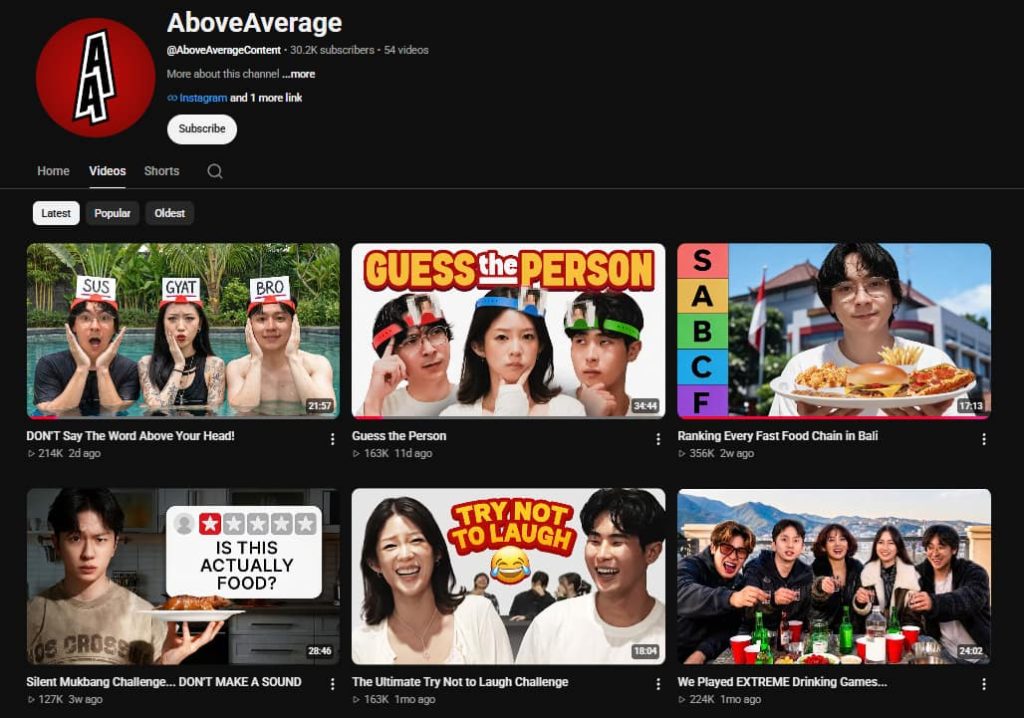Viewport: 1024px width, 718px height.
Task: Select the Popular sort chip
Action: [112, 213]
